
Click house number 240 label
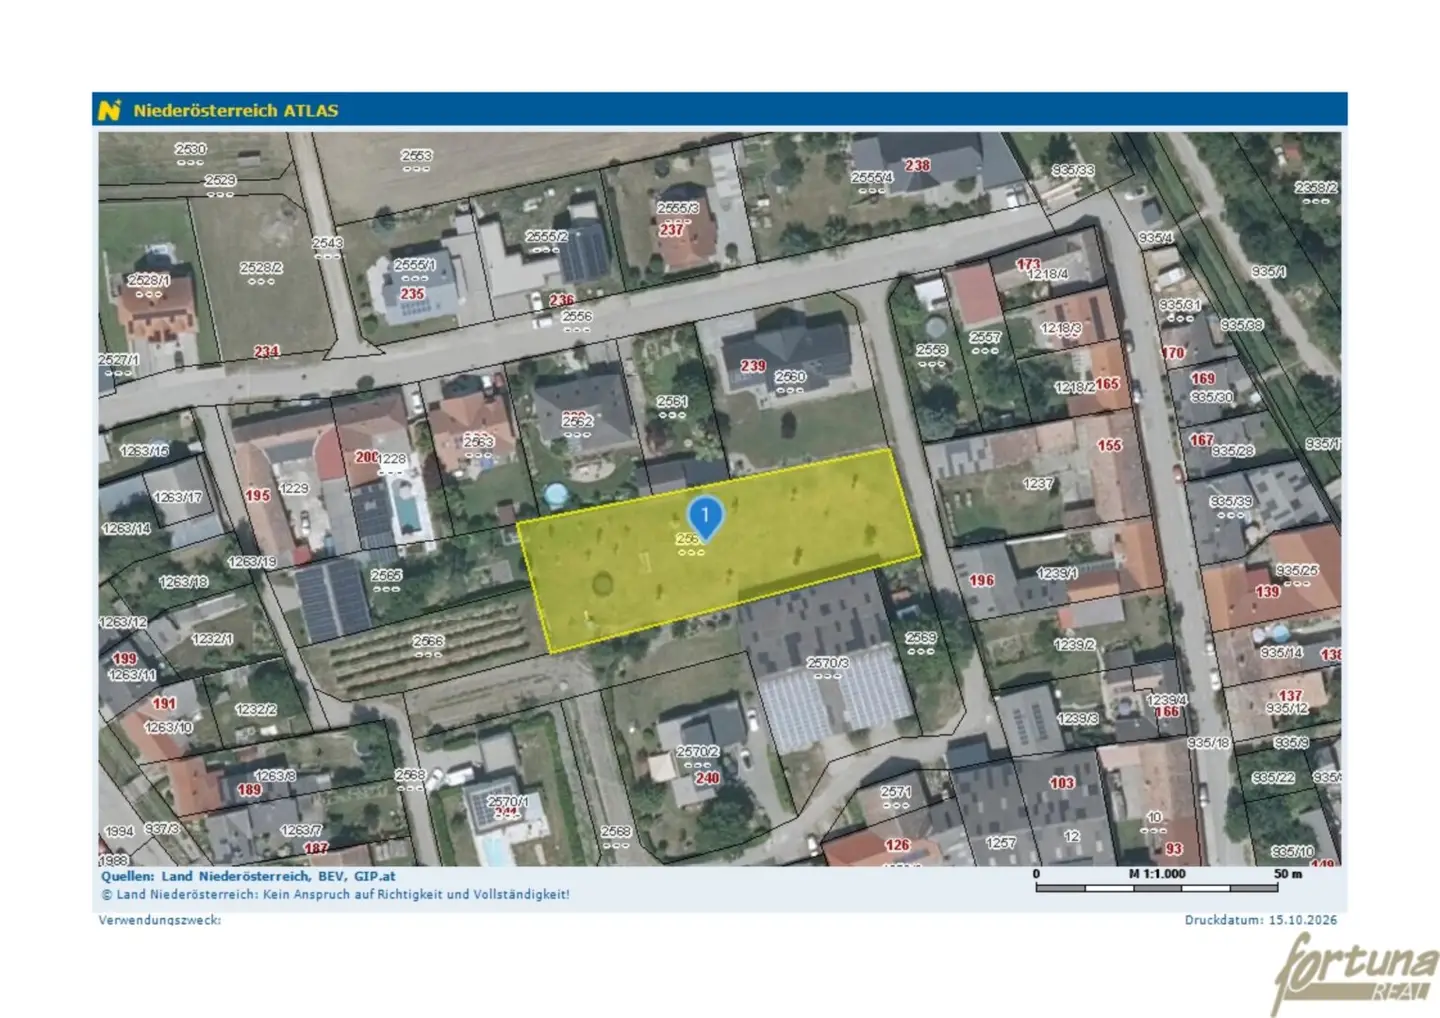707,777
